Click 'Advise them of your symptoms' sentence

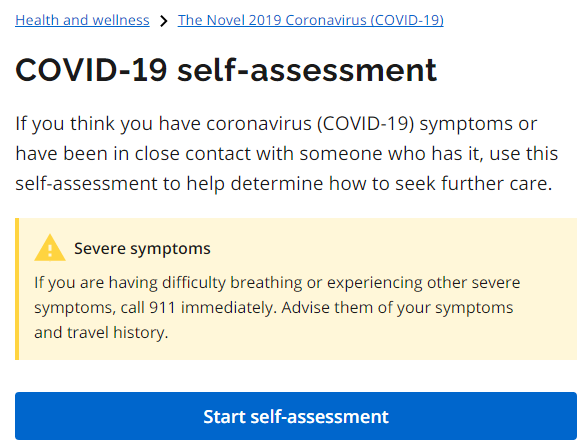[x=397, y=308]
